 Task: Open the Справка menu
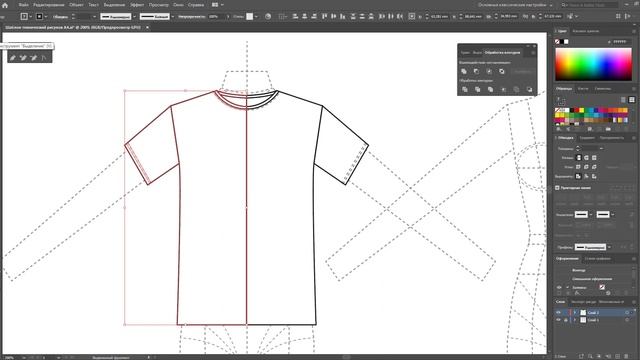(196, 5)
